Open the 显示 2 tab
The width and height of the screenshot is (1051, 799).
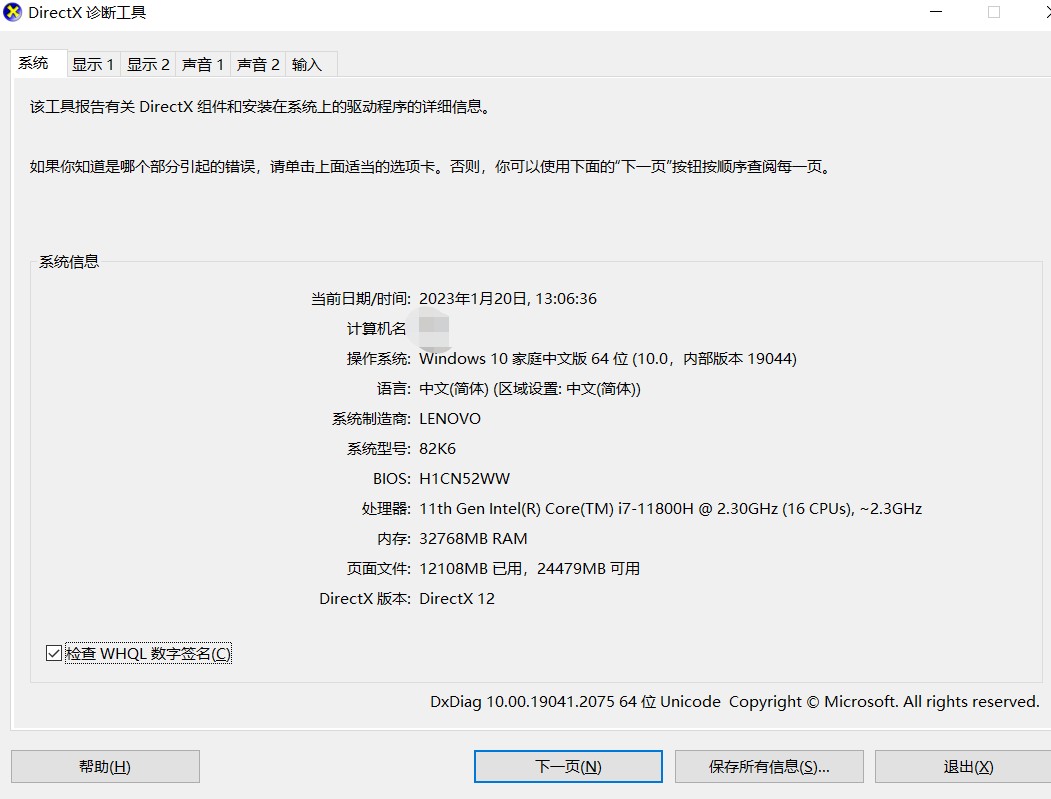click(148, 64)
